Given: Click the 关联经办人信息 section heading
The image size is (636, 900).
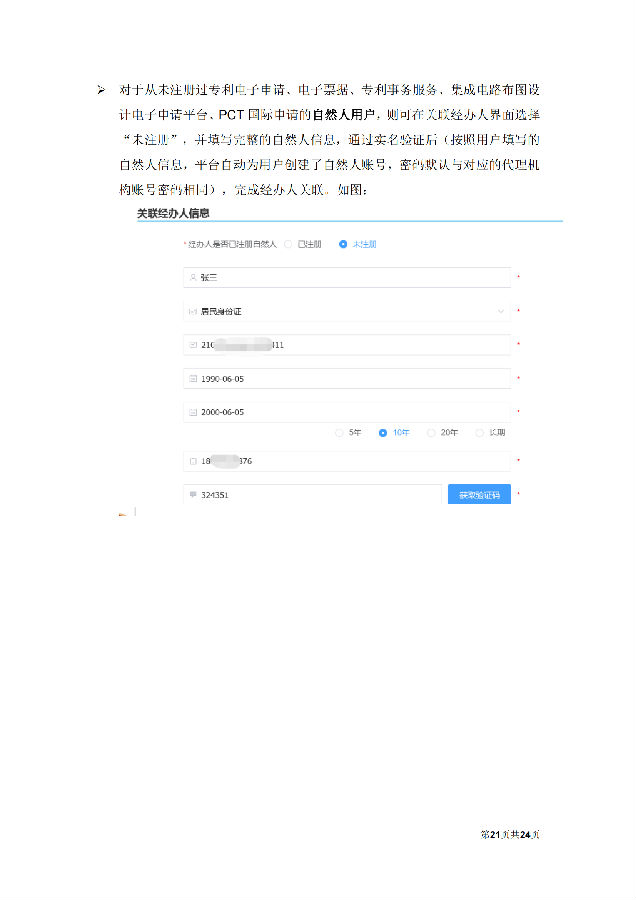Looking at the screenshot, I should (x=173, y=213).
